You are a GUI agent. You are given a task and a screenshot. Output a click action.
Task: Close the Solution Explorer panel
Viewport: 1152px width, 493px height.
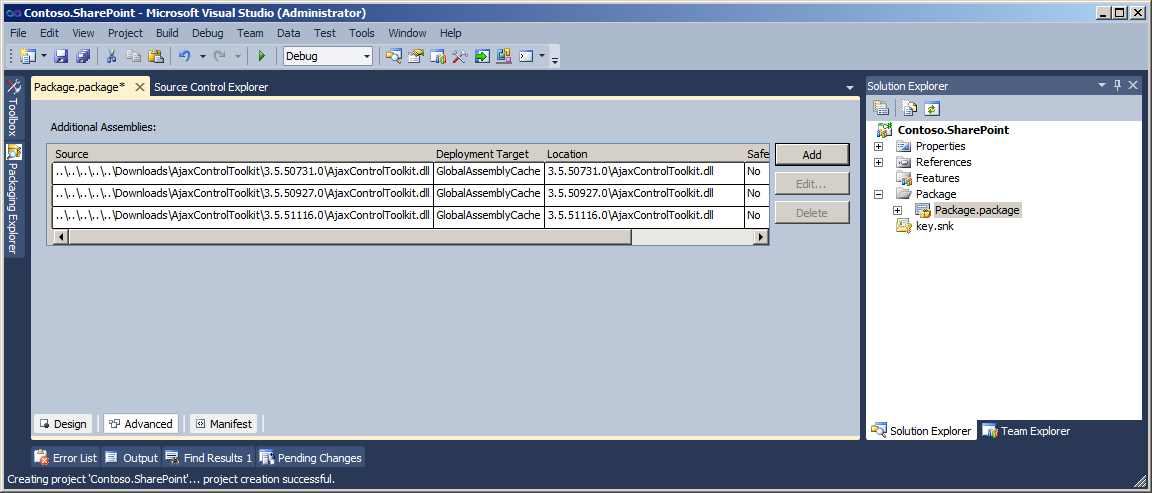coord(1133,85)
